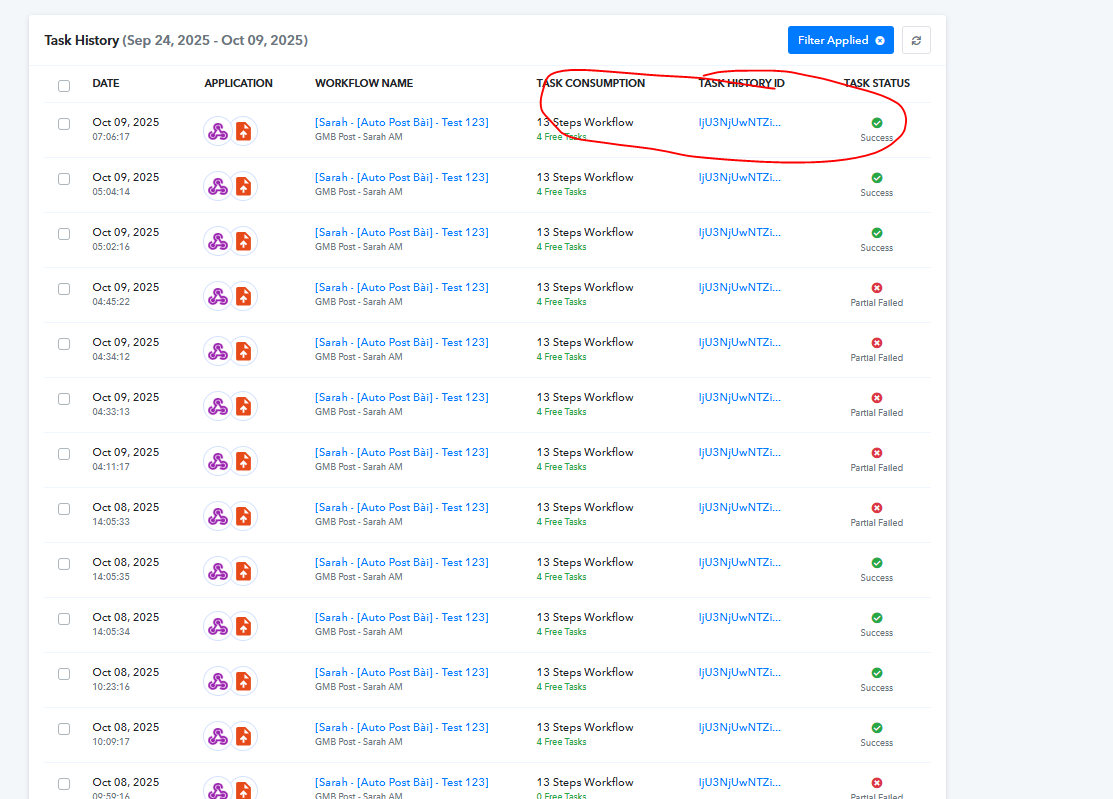Open the Task History ID link for the 07:06:17 task
This screenshot has height=799, width=1113.
click(x=739, y=122)
